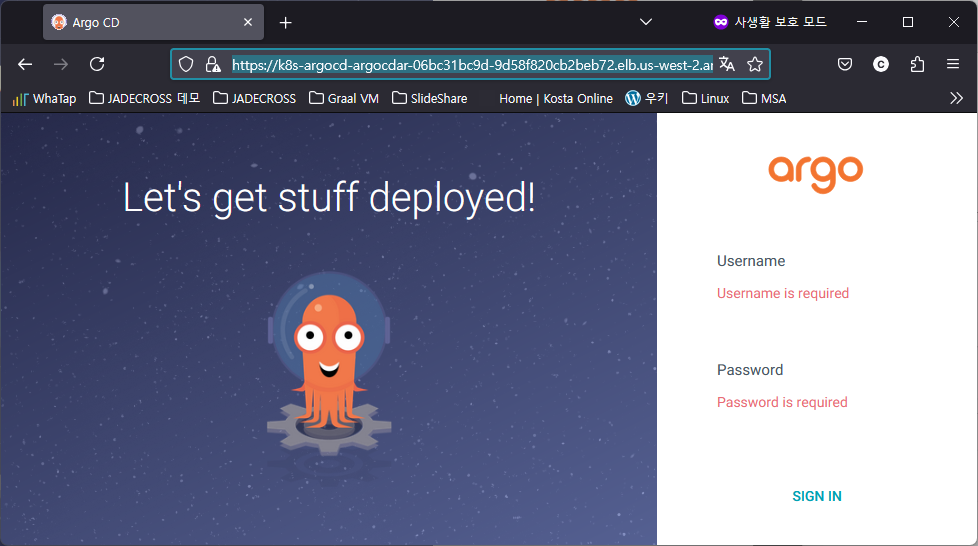Close the Argo CD tab
The width and height of the screenshot is (978, 546).
248,22
